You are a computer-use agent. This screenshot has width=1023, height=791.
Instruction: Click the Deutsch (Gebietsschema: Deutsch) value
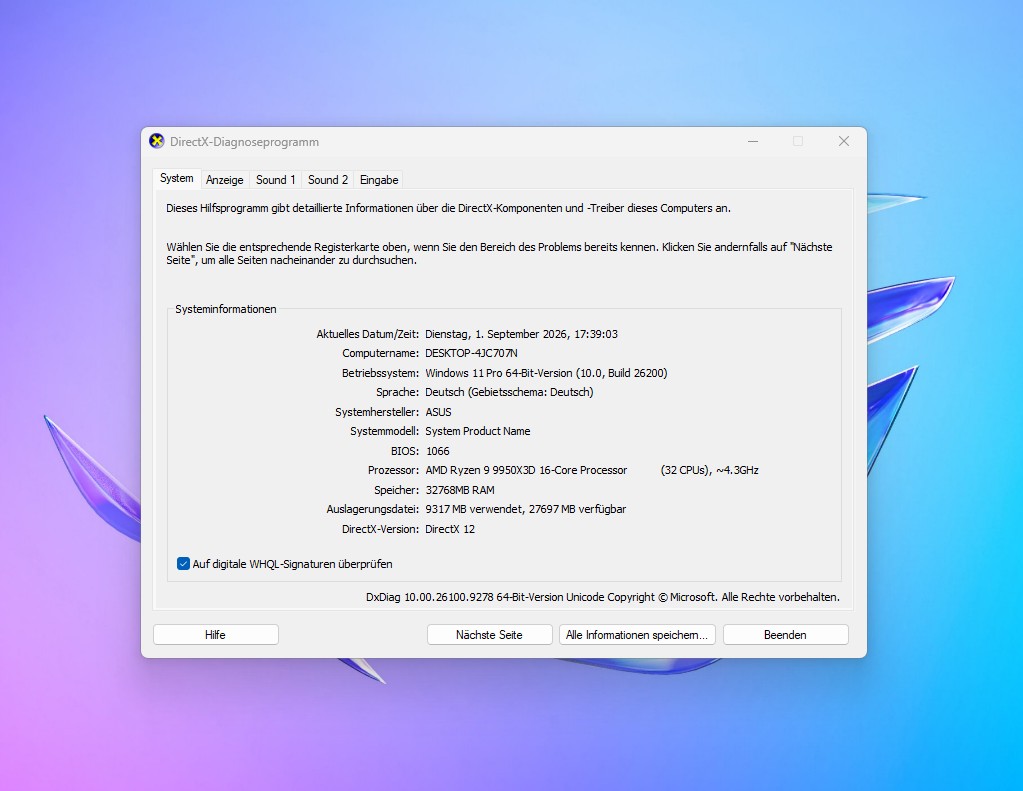pos(509,392)
